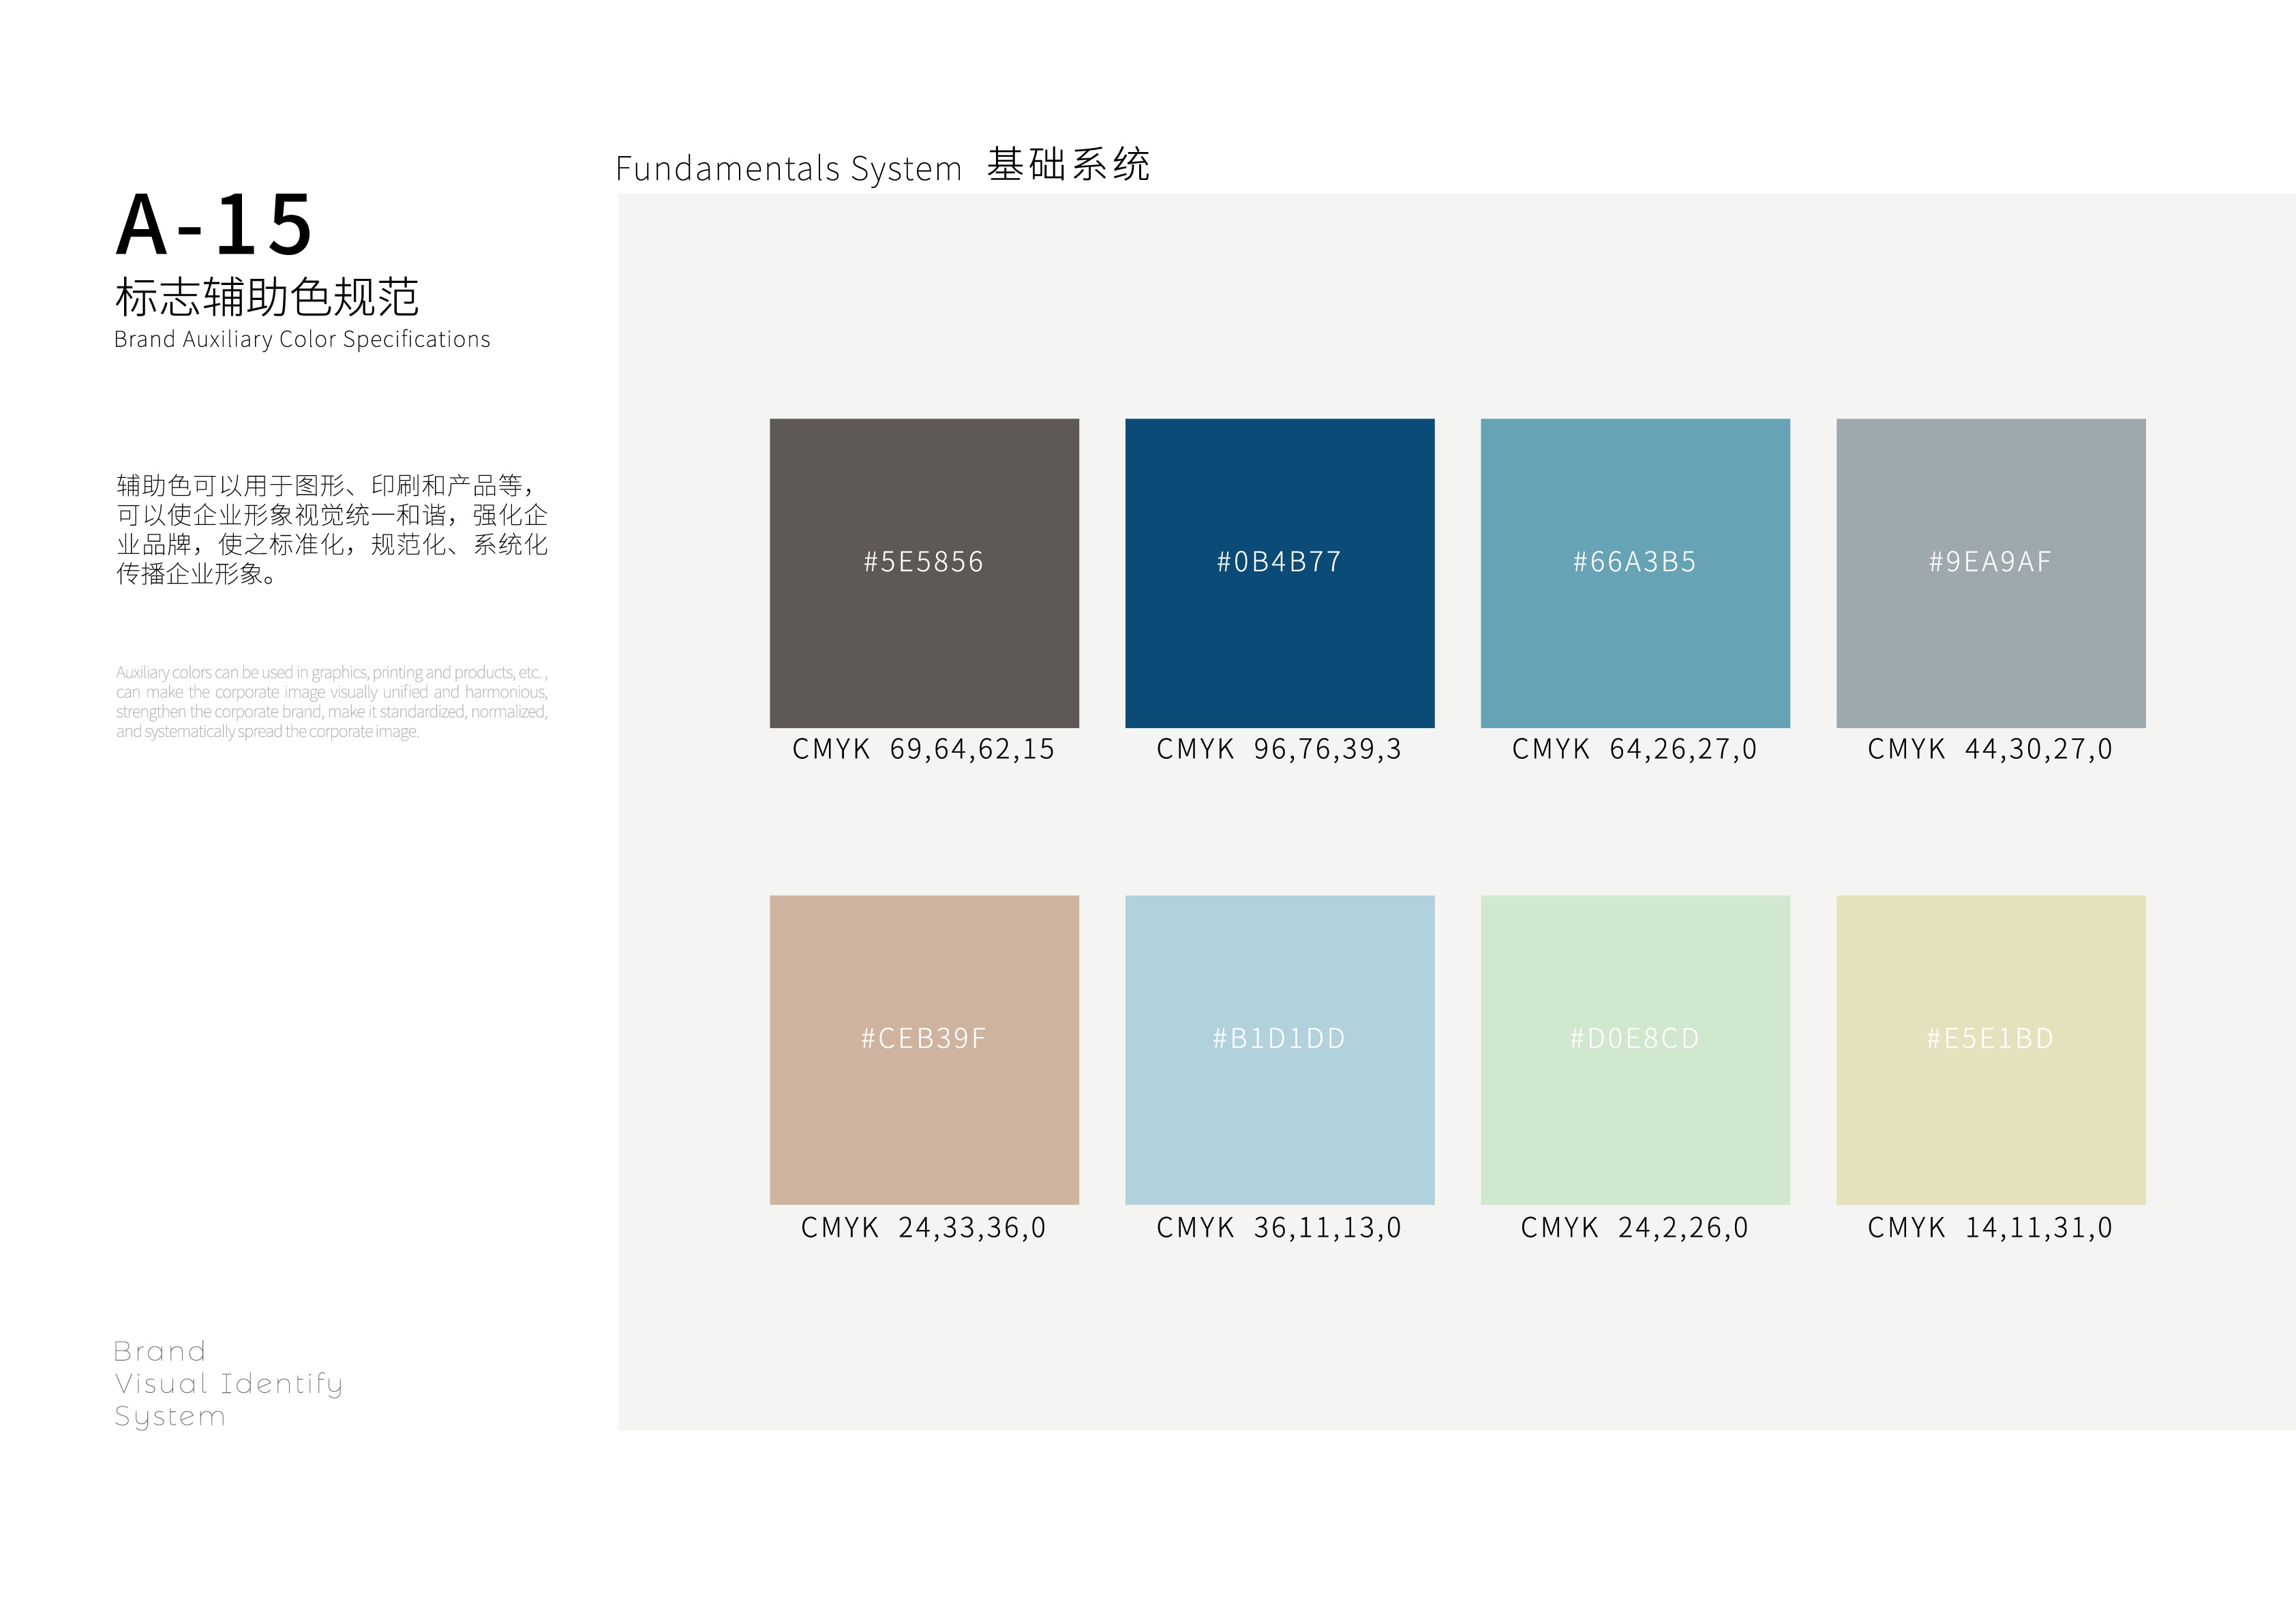Click the CMYK 64,26,27,0 caption
Image resolution: width=2296 pixels, height=1624 pixels.
[x=1634, y=749]
